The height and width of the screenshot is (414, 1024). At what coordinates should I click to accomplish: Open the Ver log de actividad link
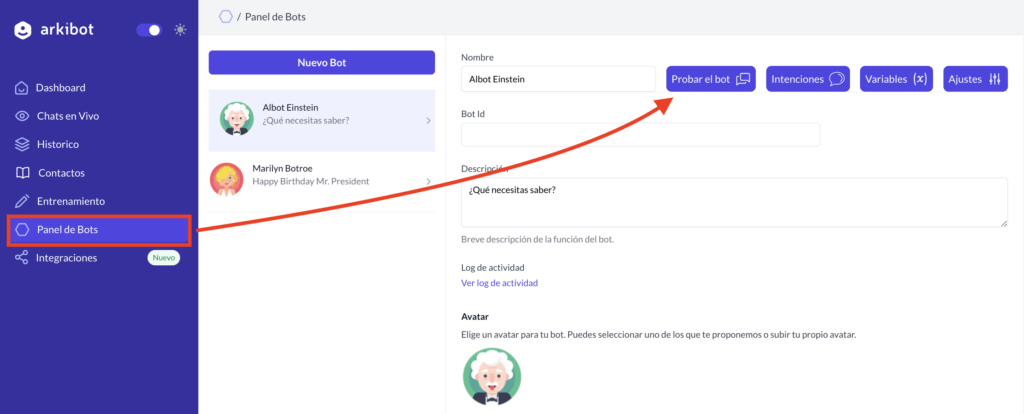tap(500, 283)
